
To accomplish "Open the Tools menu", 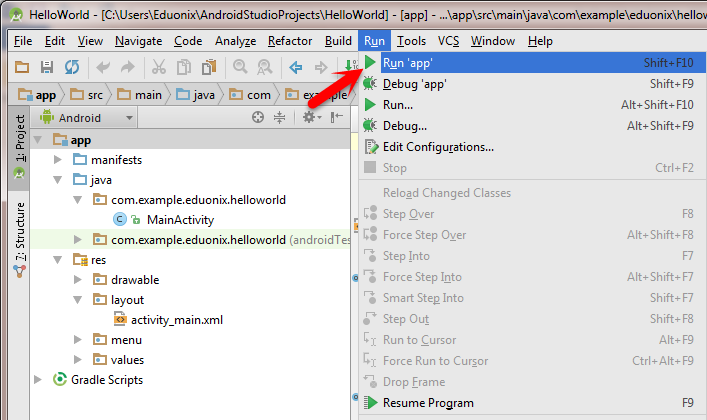I will [411, 41].
